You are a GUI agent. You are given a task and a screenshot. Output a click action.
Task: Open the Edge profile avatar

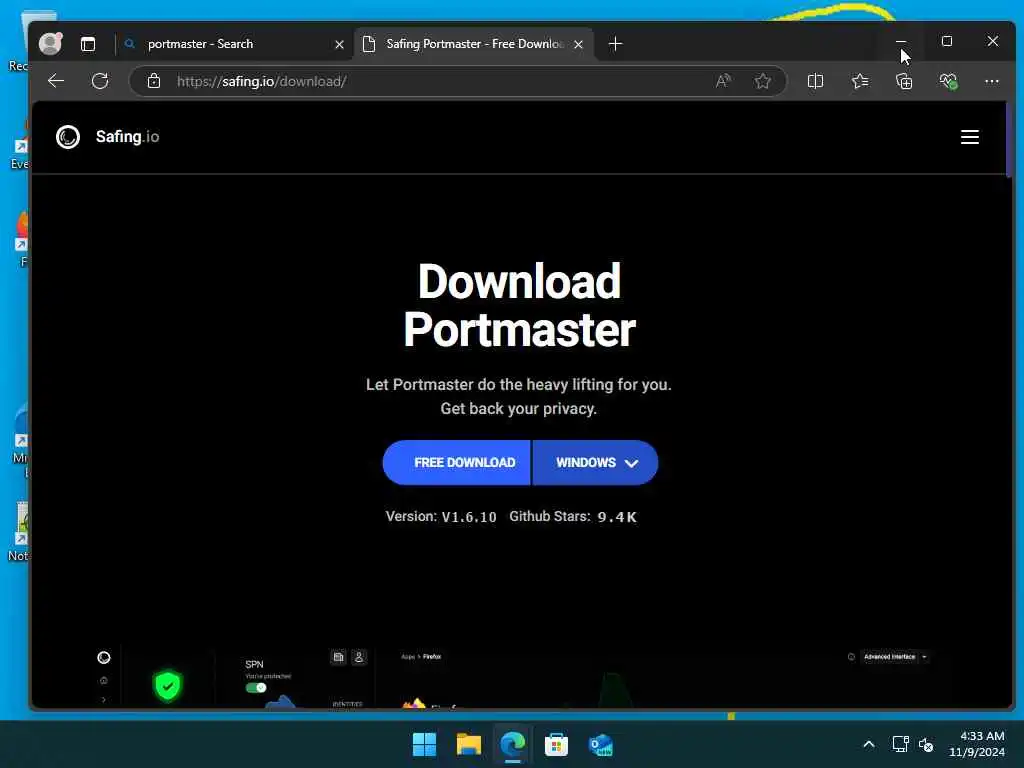[x=50, y=44]
